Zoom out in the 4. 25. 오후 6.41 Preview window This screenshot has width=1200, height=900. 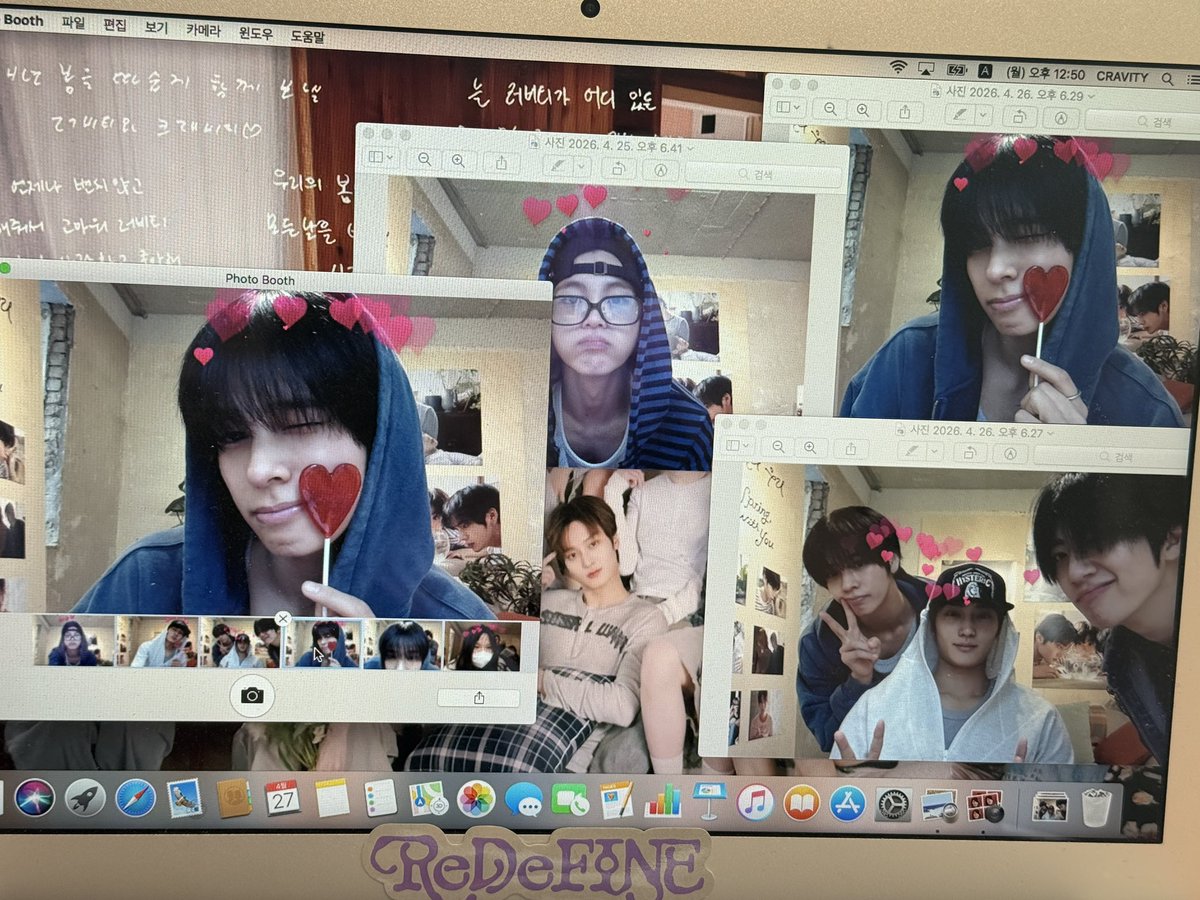click(x=424, y=159)
